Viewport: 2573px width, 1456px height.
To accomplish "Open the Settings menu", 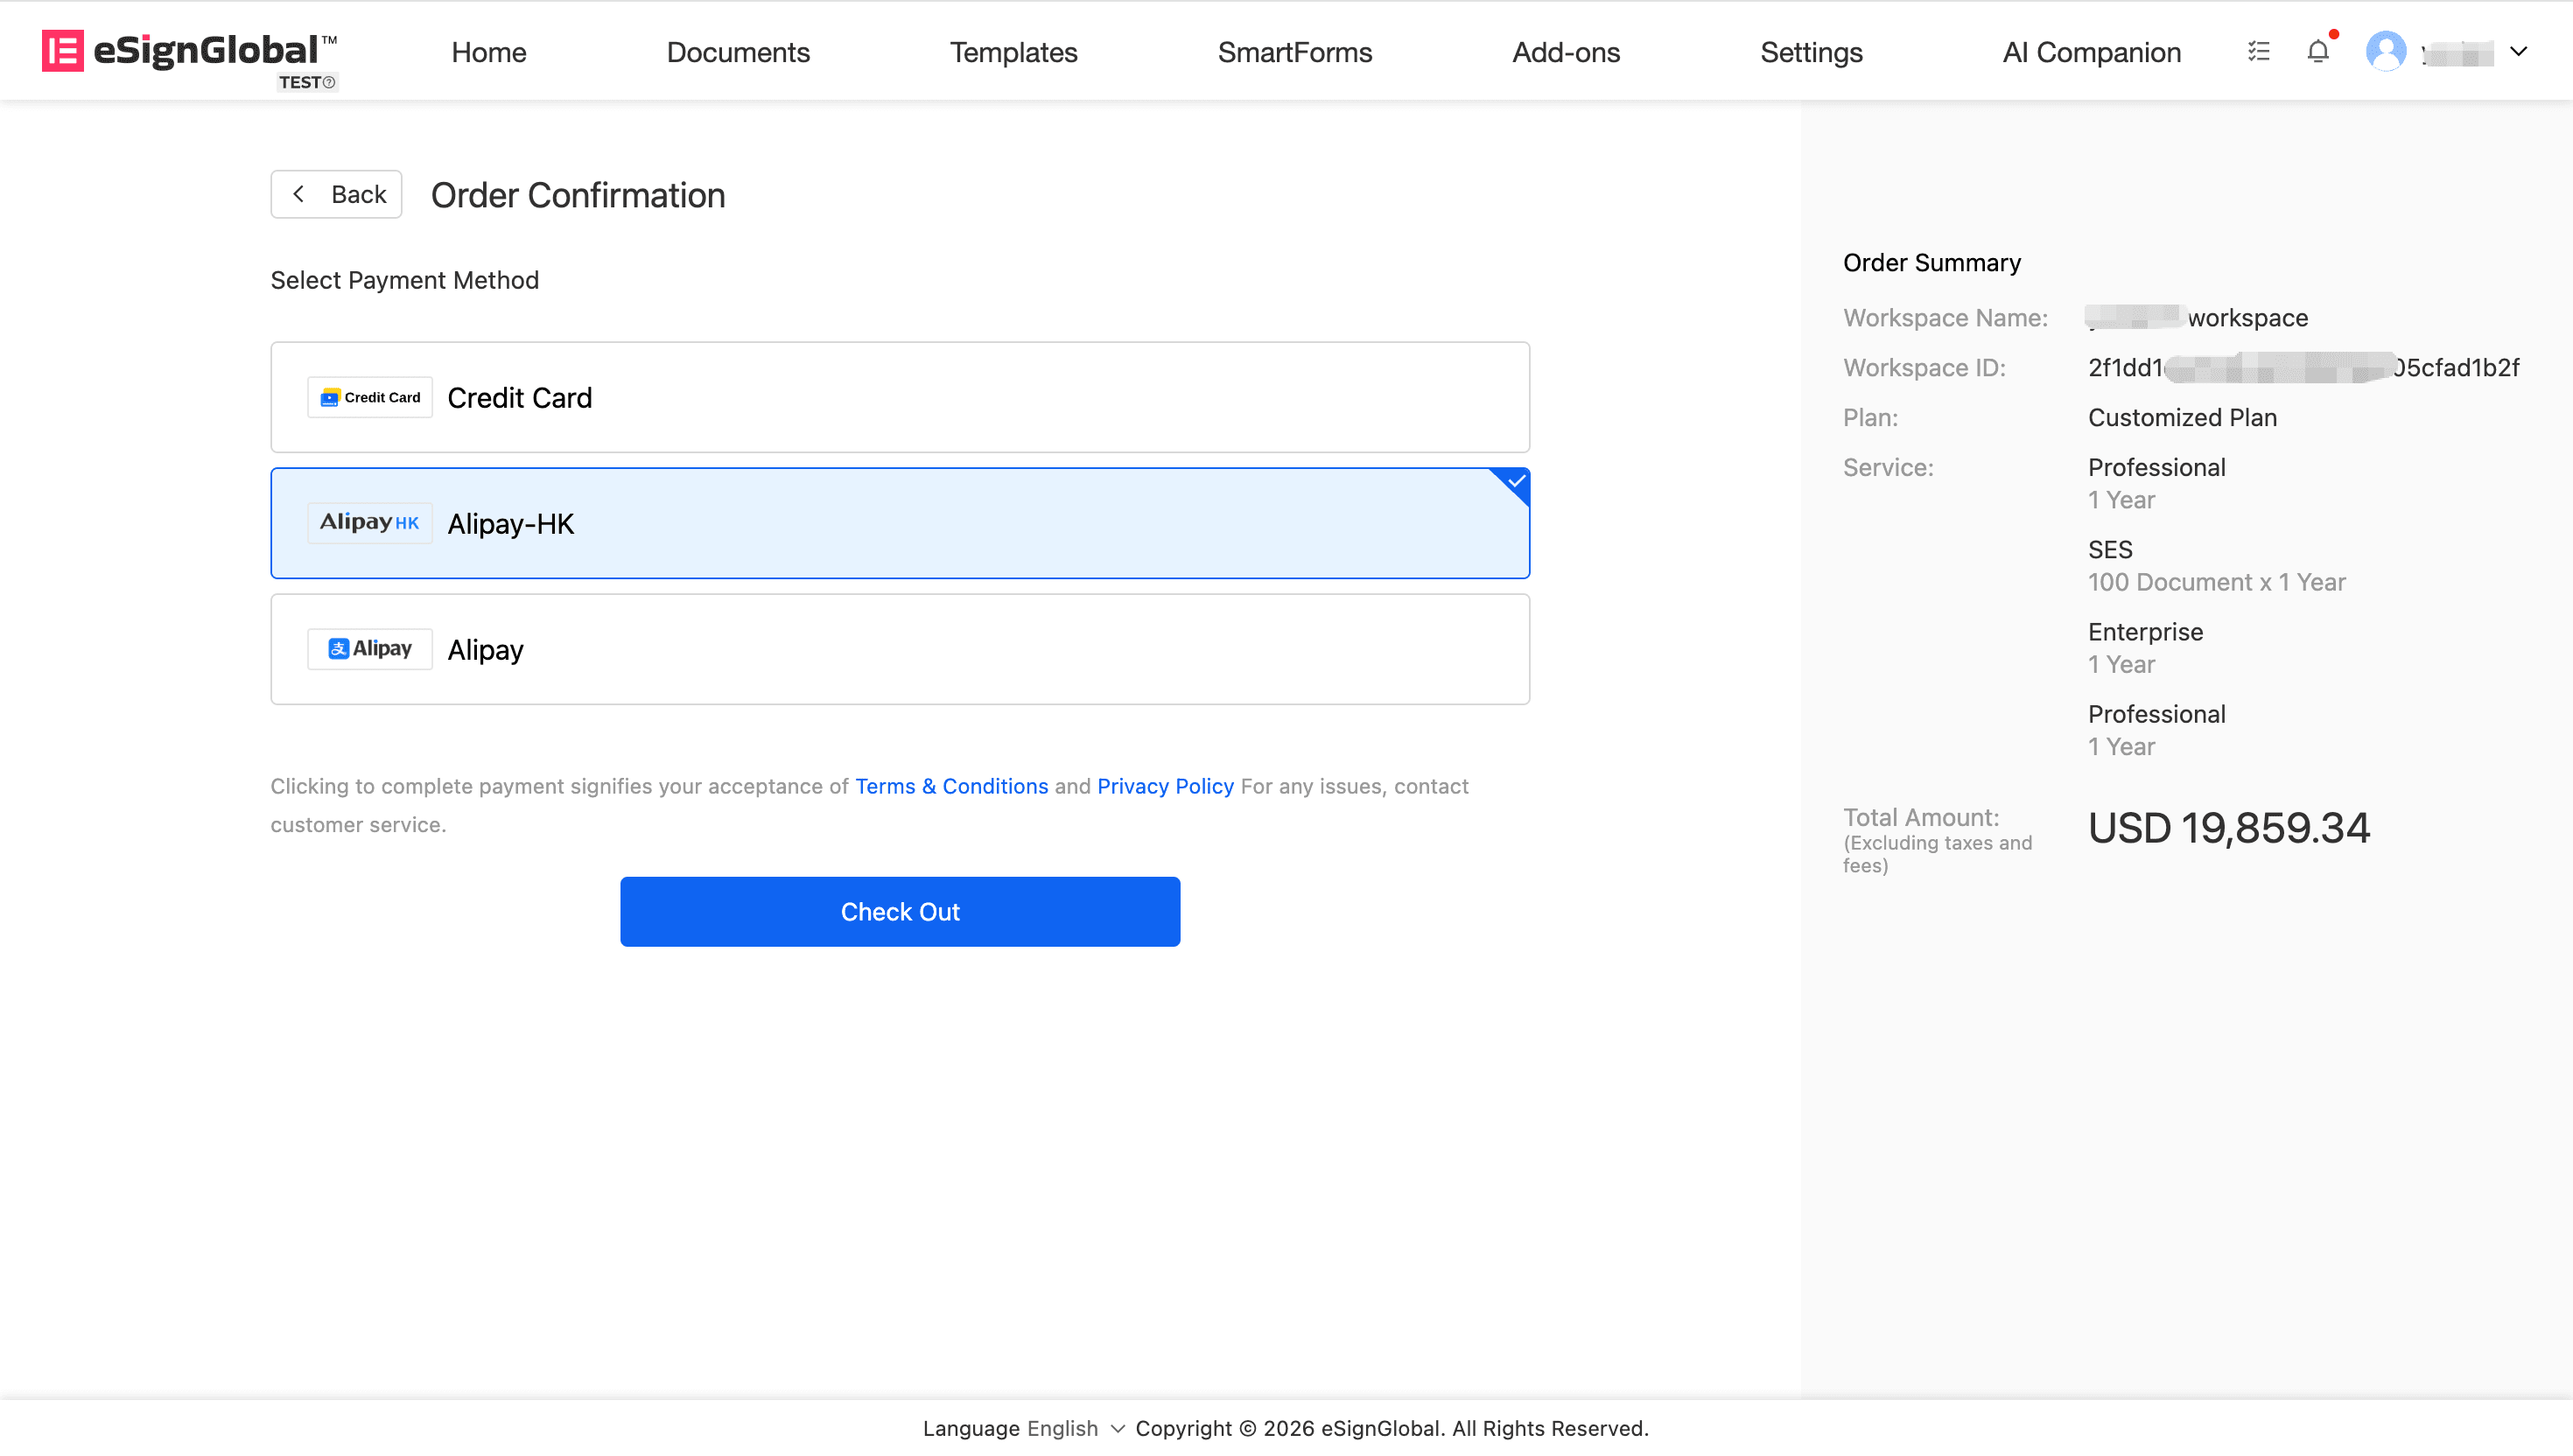I will click(1811, 52).
